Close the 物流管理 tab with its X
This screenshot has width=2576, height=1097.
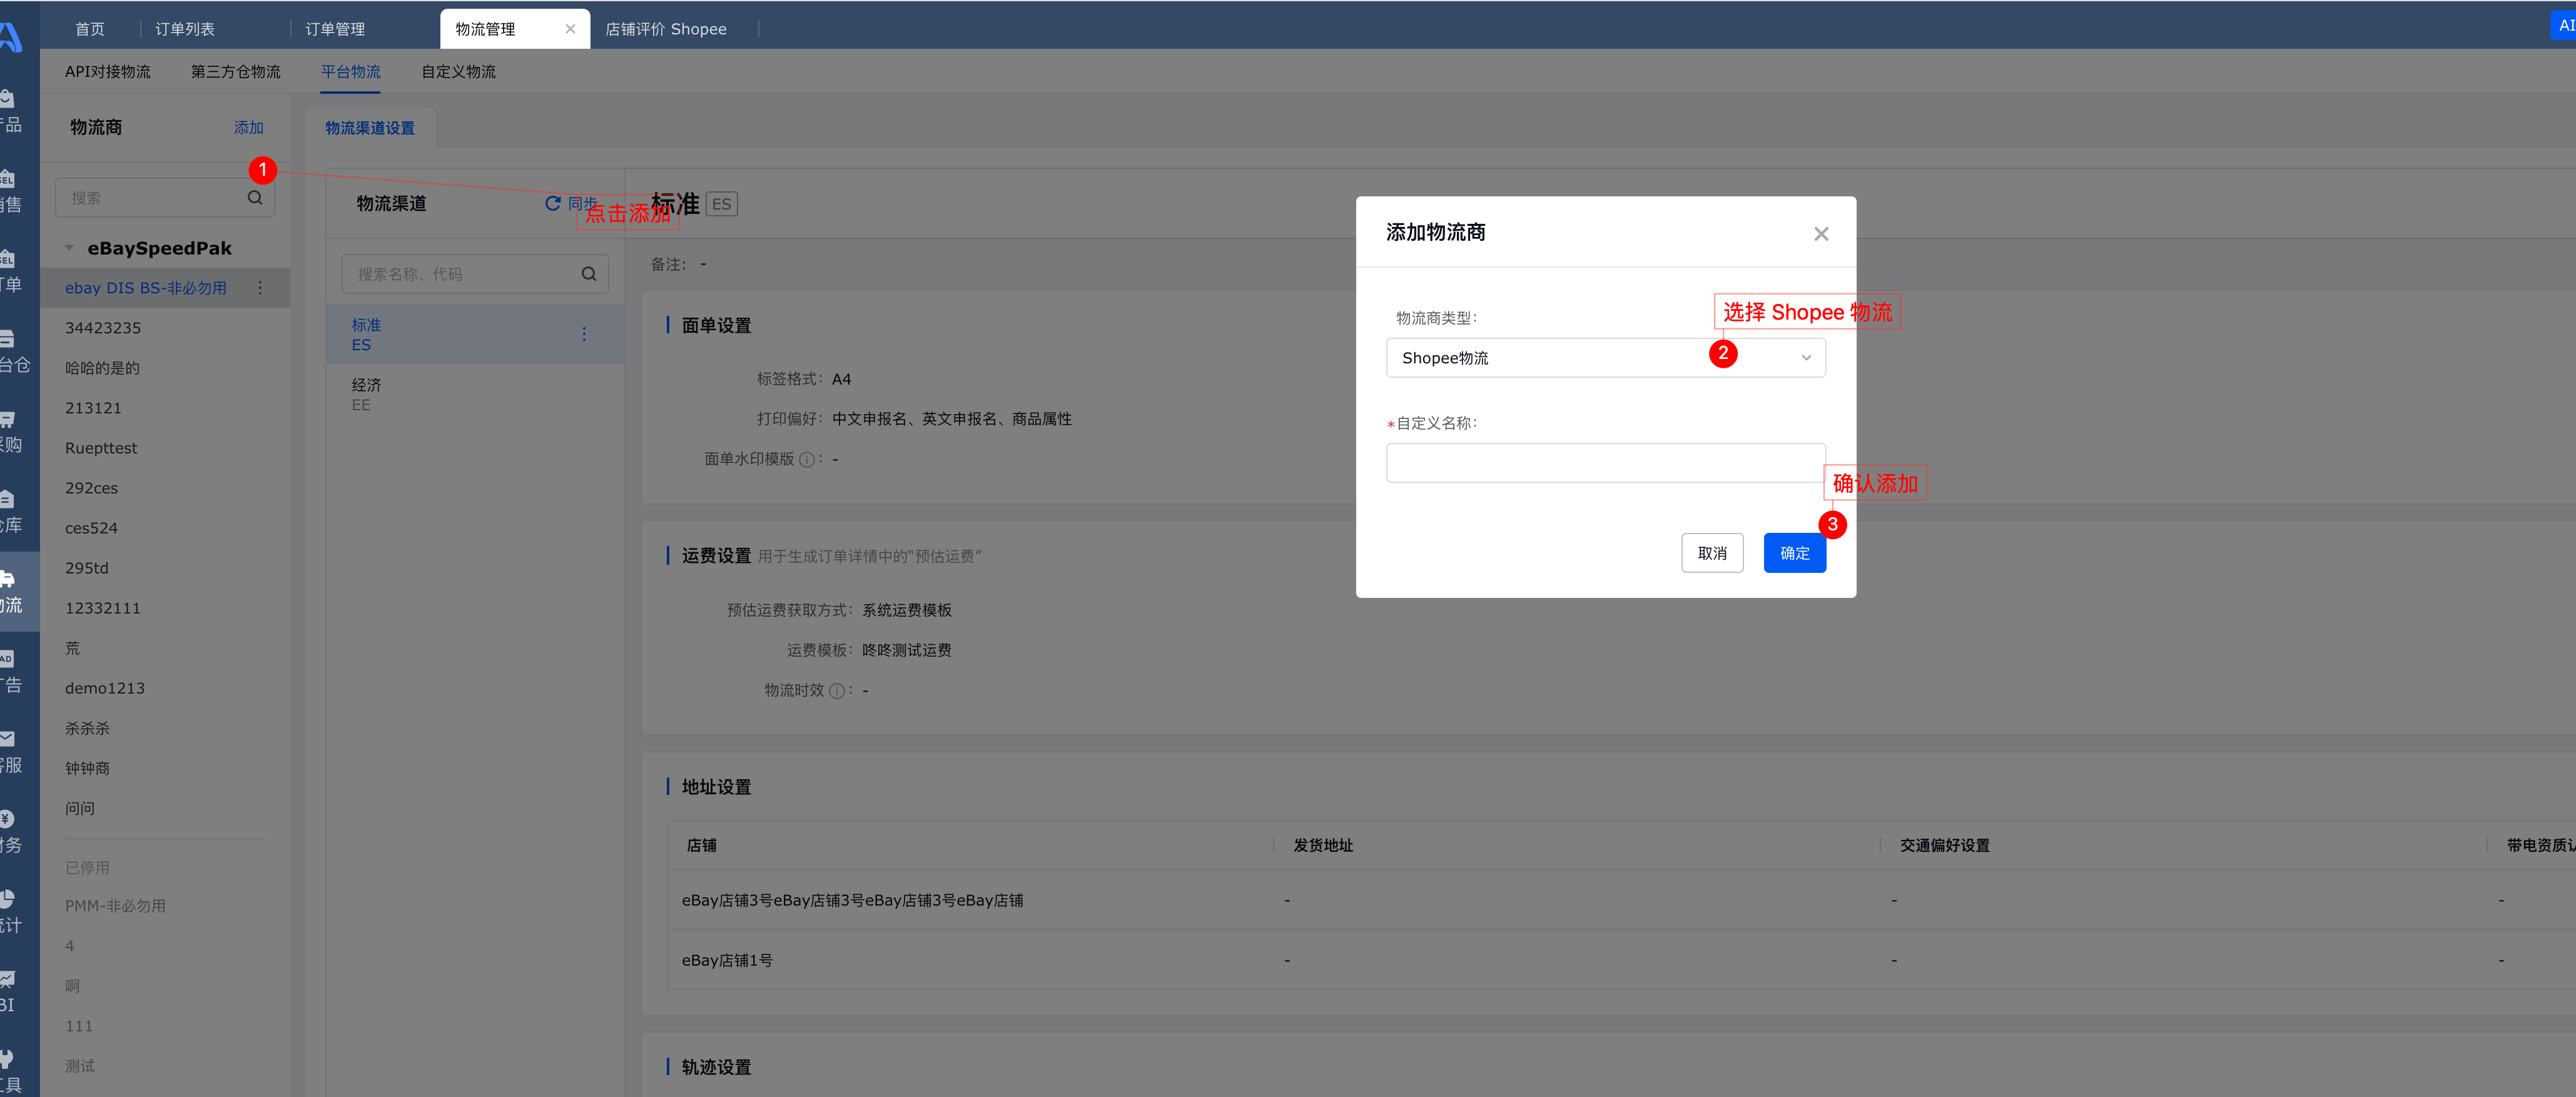570,29
